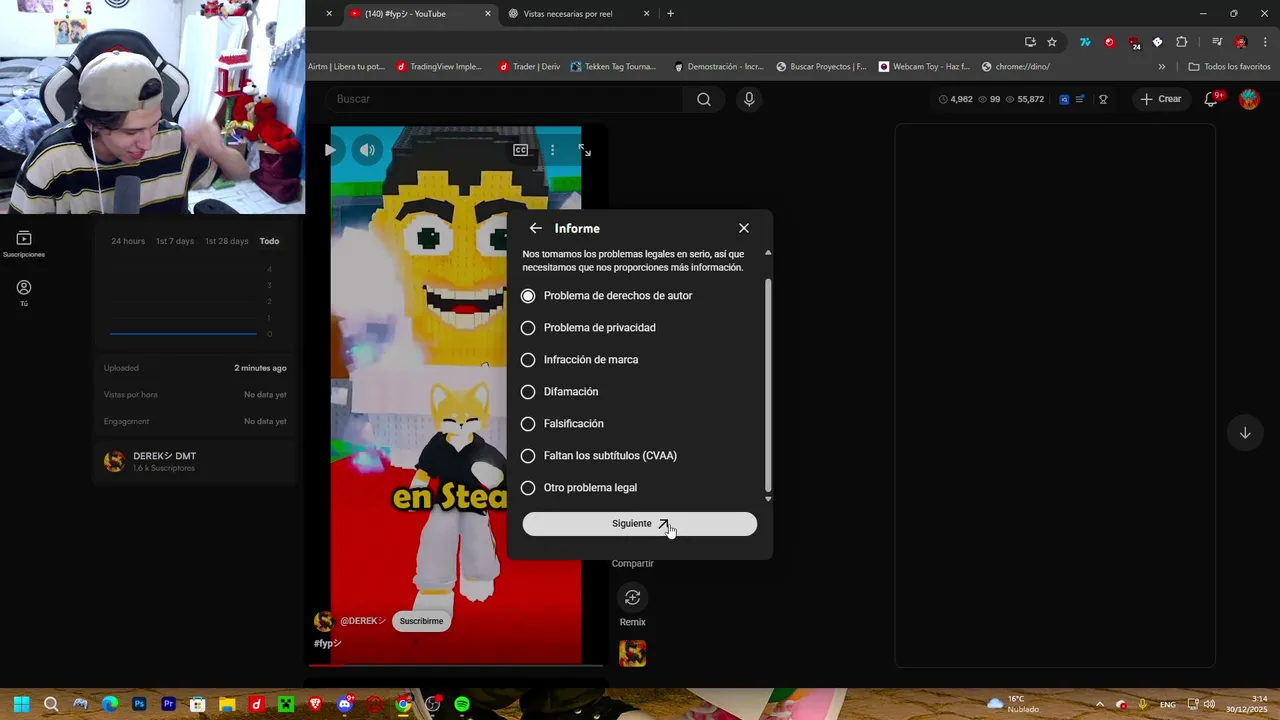Open the TradingView extension icon
The width and height of the screenshot is (1280, 720).
pos(1085,42)
